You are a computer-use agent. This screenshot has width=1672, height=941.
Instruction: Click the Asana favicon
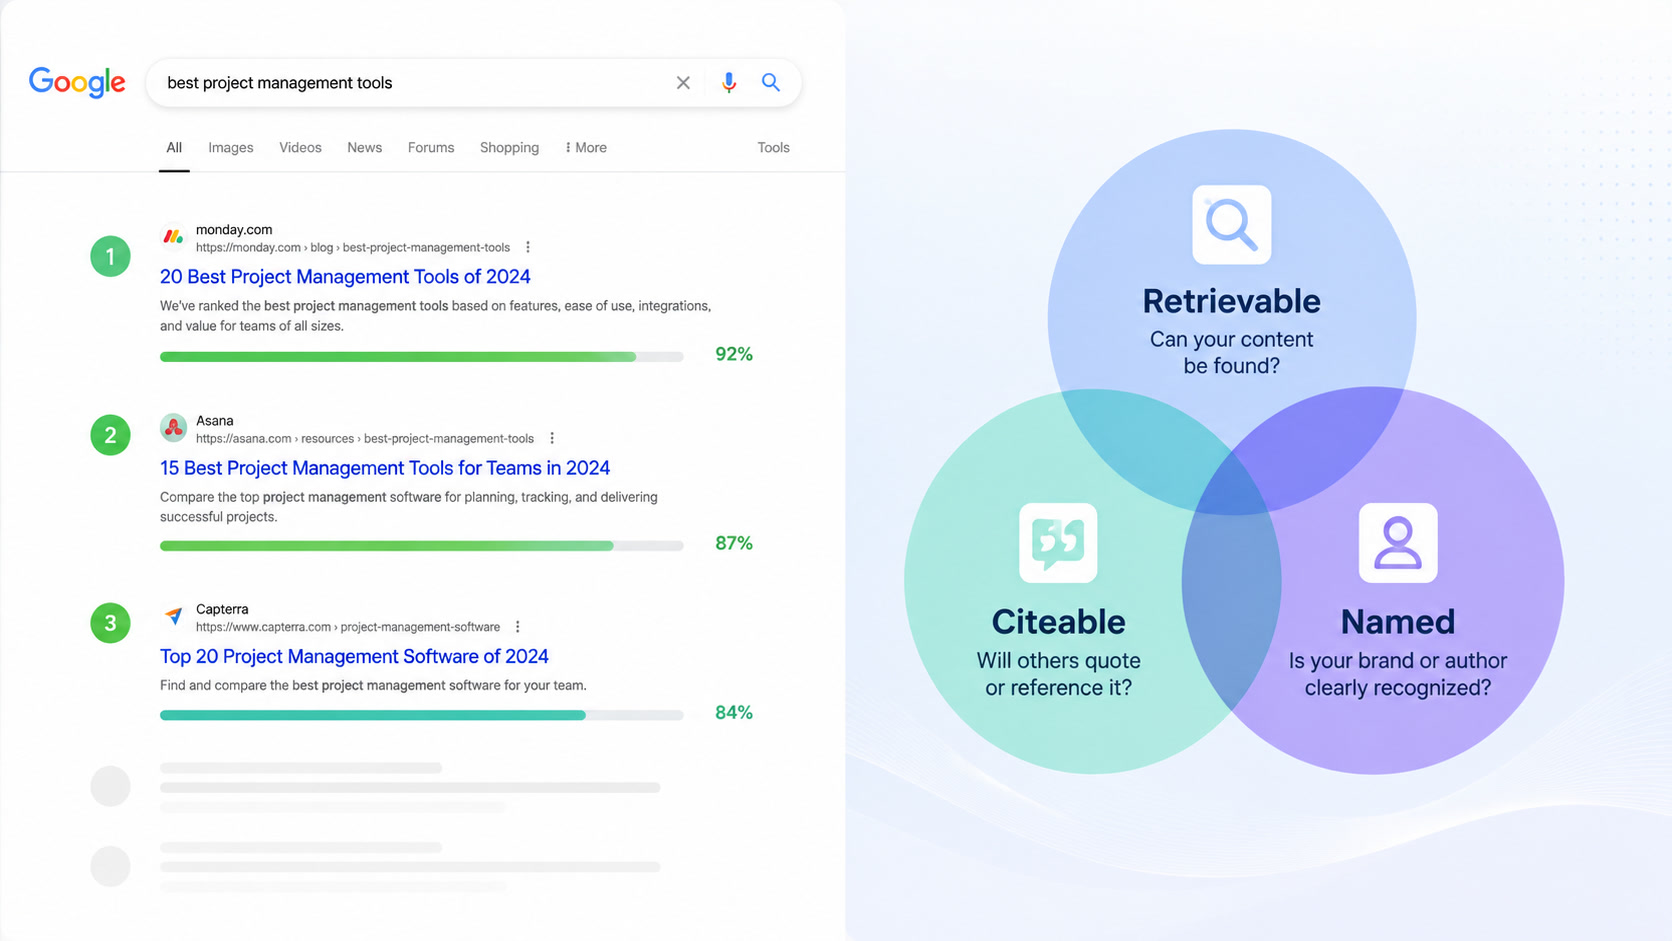[173, 428]
